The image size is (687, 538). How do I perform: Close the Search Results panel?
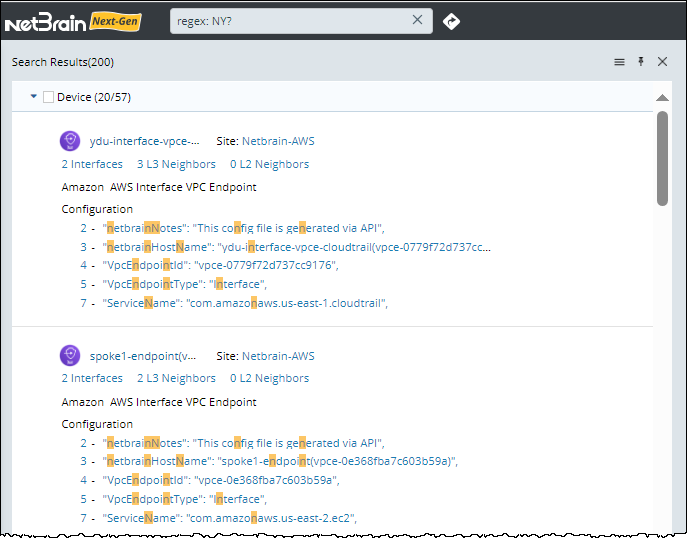(662, 61)
